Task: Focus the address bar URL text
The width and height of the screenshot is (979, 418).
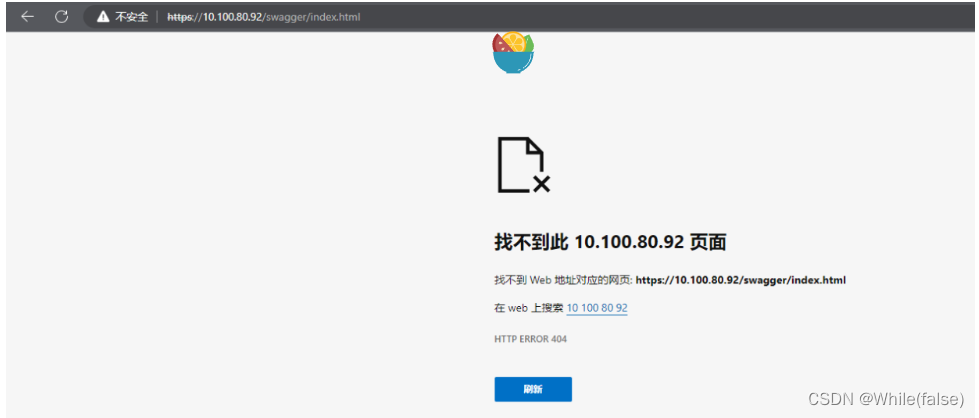Action: pos(263,17)
